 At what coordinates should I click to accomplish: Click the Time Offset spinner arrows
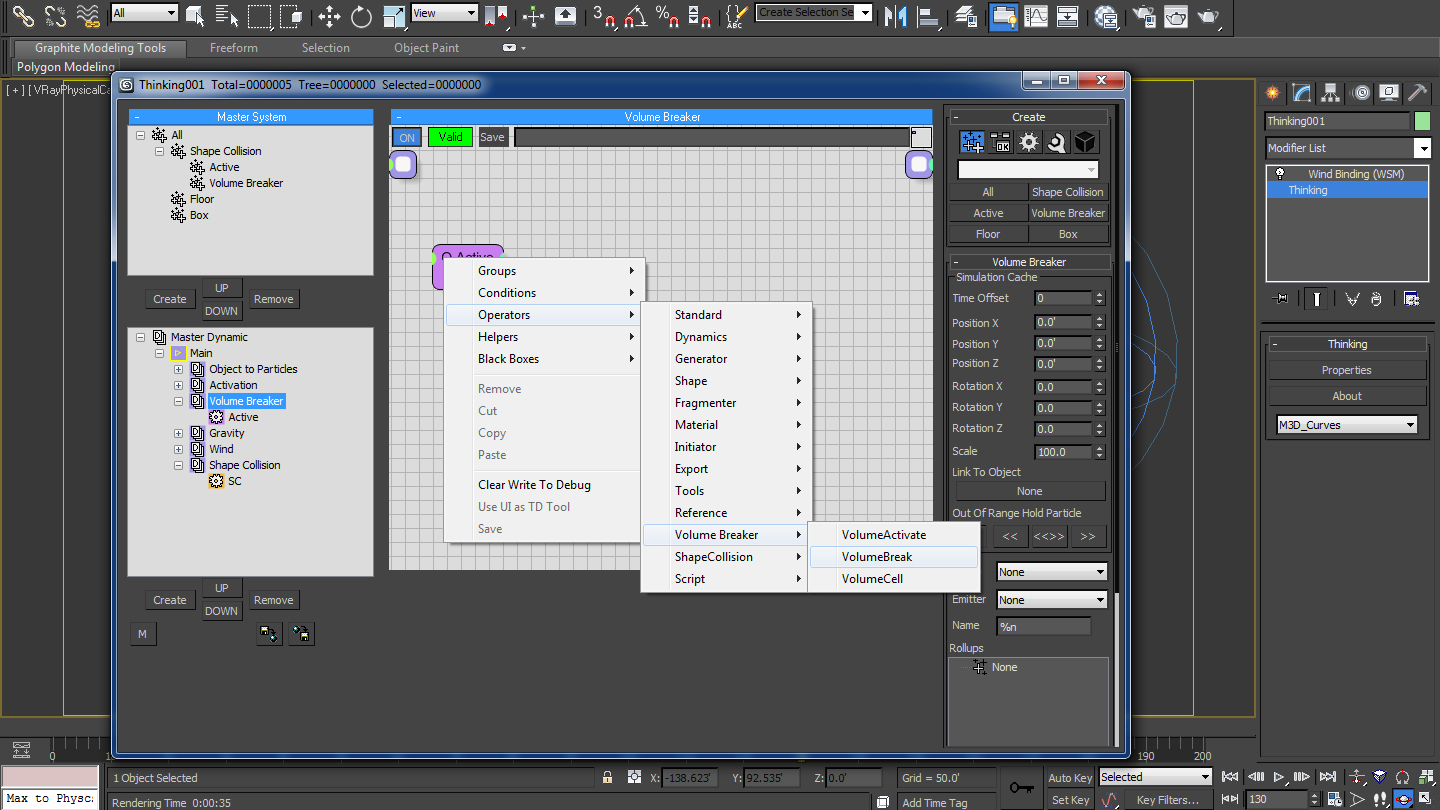tap(1099, 298)
